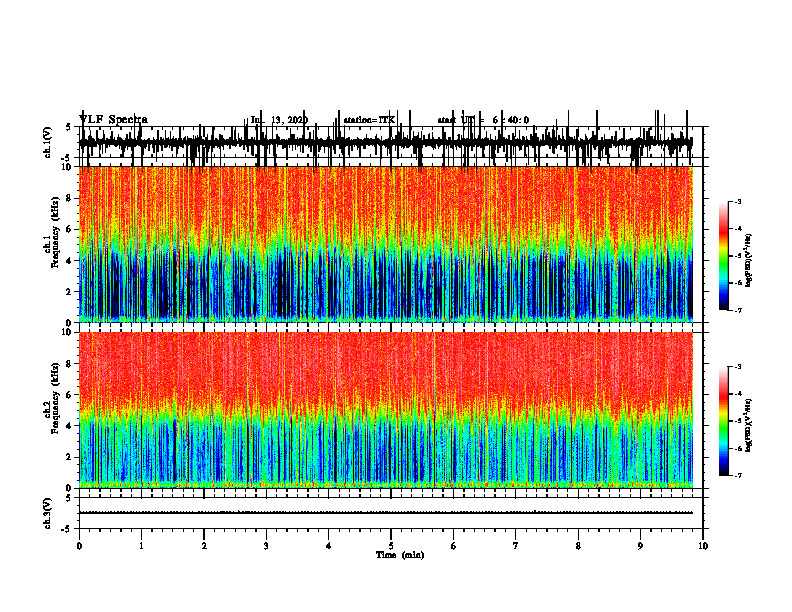The height and width of the screenshot is (612, 792).
Task: Click the '2' kHz tick on ch.1 axis
Action: 69,292
